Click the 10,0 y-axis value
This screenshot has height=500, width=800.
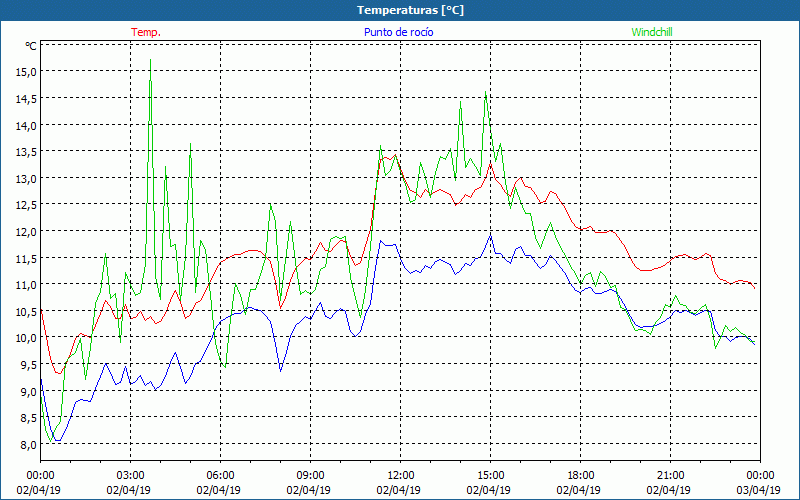27,338
